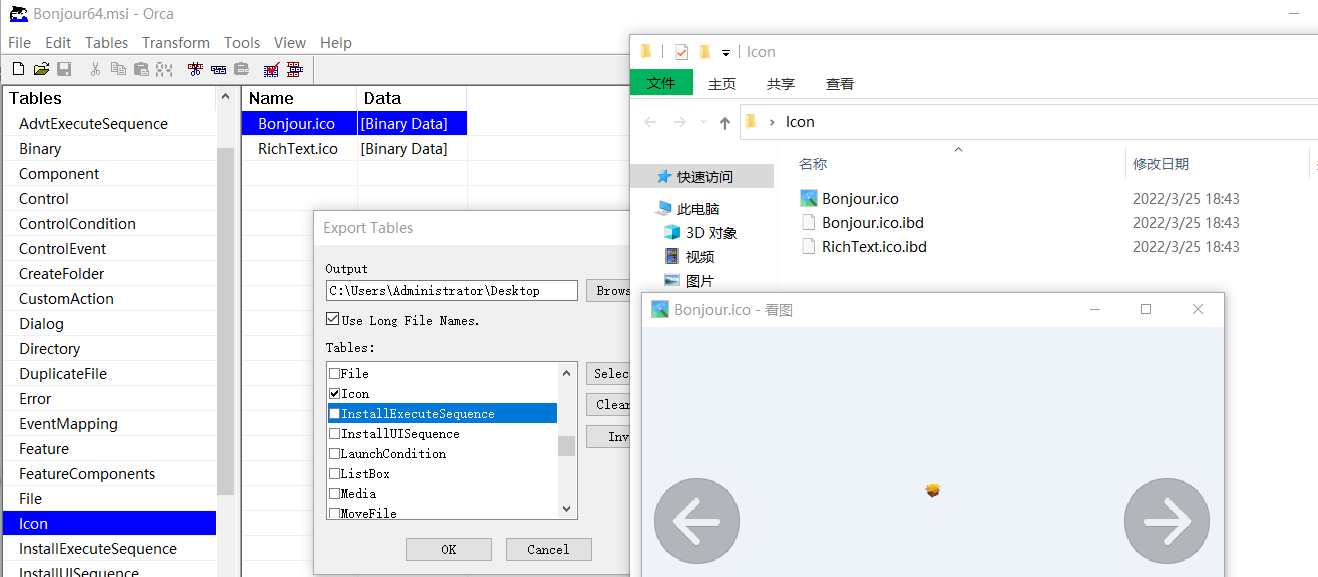The width and height of the screenshot is (1318, 577).
Task: Click the Videos film icon in Explorer sidebar
Action: pos(672,257)
